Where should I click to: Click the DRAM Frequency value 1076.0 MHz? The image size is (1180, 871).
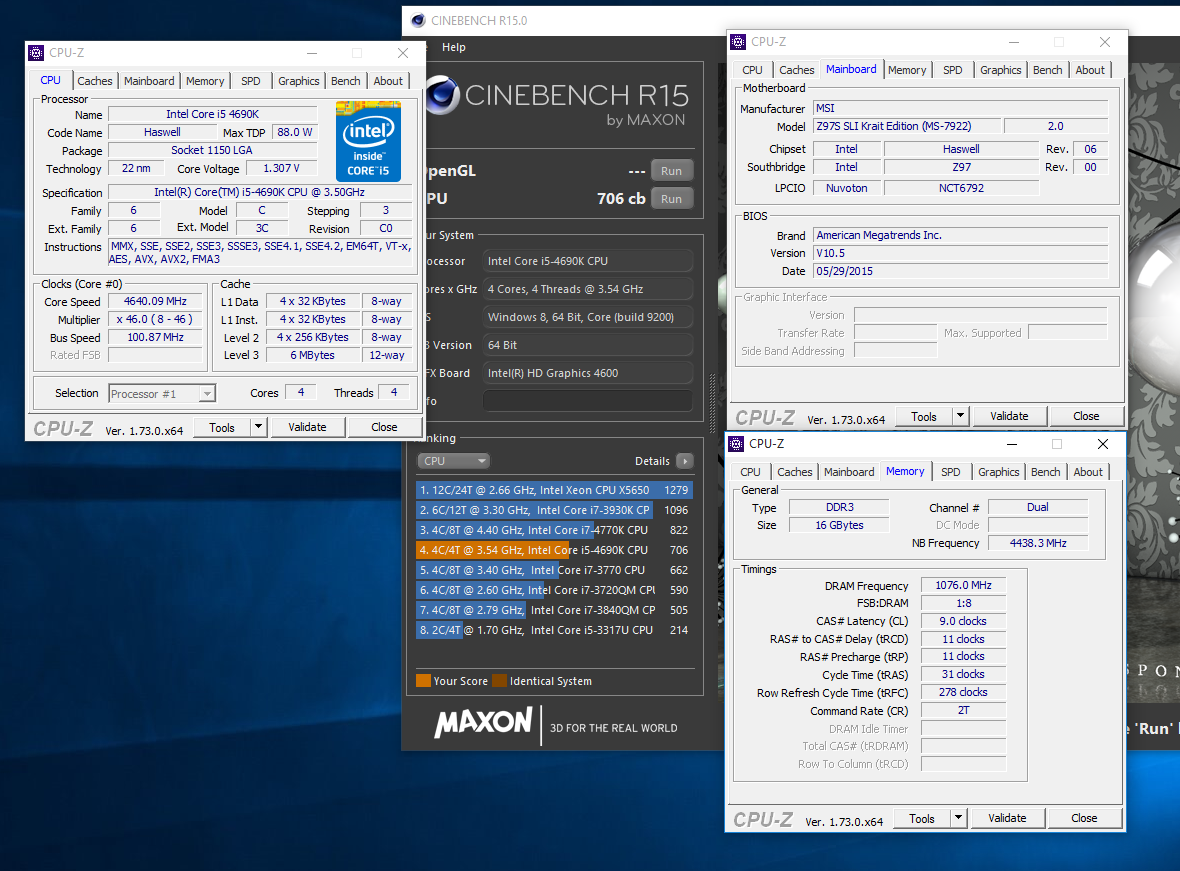[x=963, y=585]
